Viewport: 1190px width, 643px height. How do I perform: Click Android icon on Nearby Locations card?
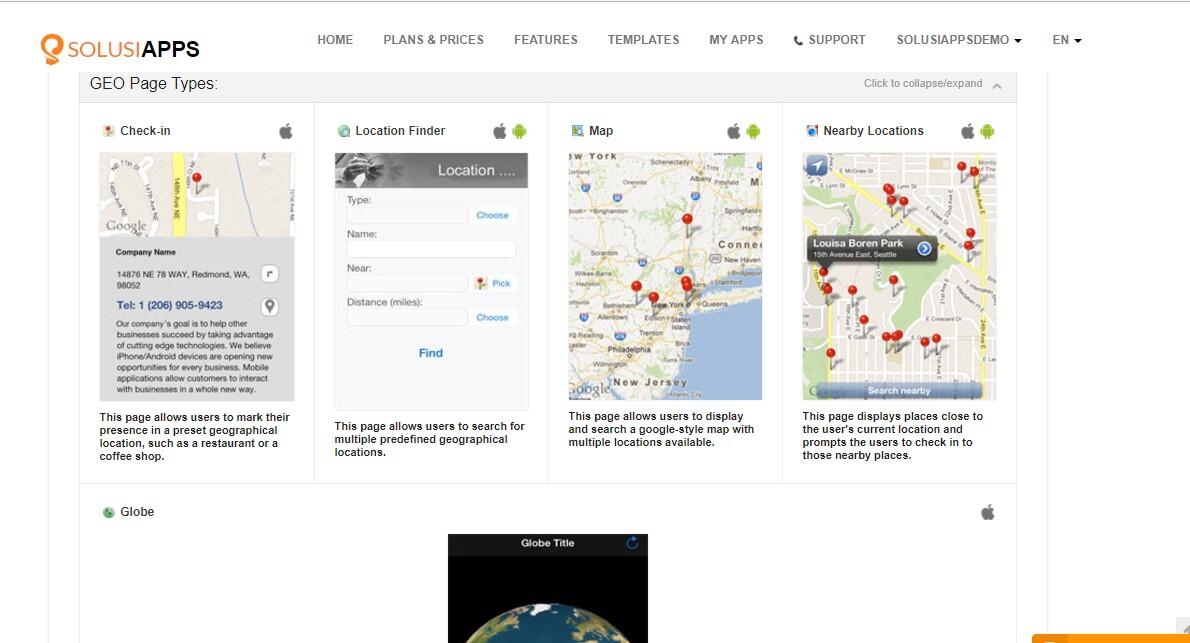pyautogui.click(x=987, y=131)
